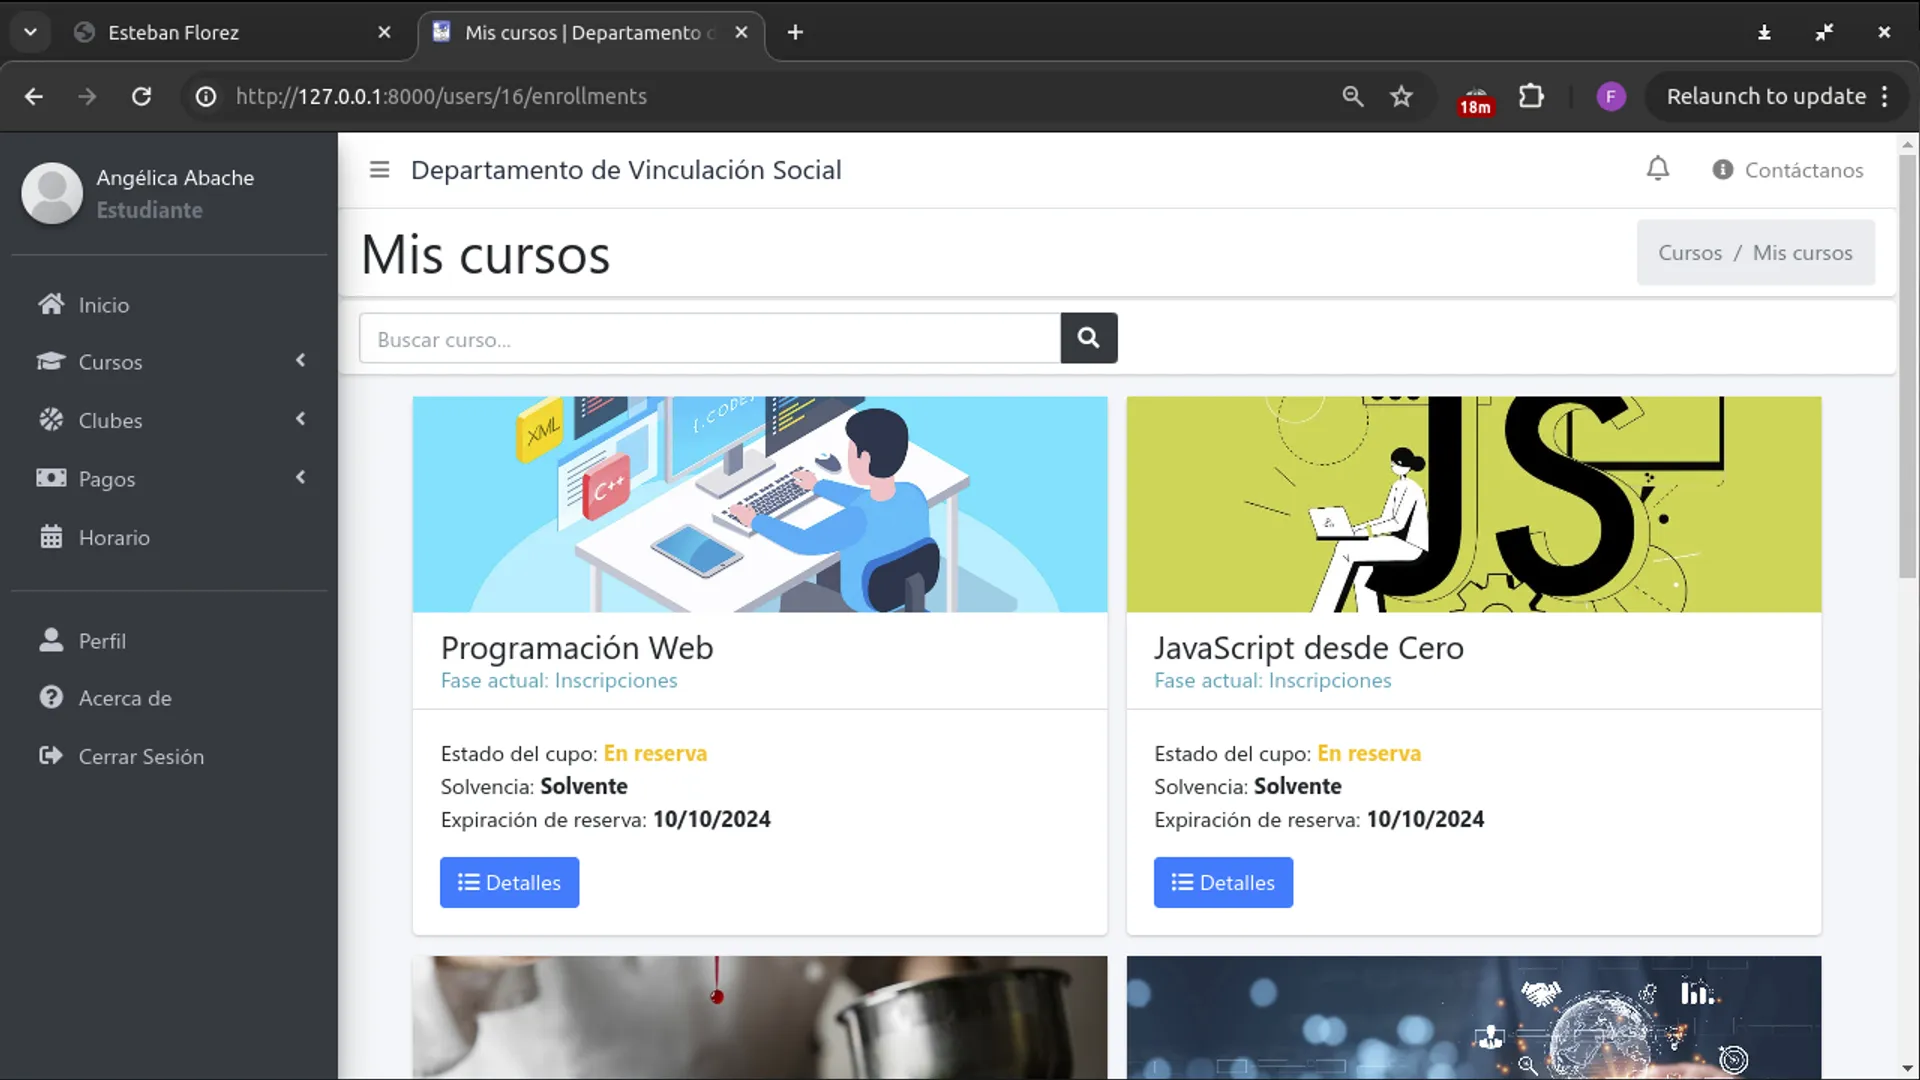The width and height of the screenshot is (1920, 1080).
Task: Focus the Buscar curso search field
Action: [x=710, y=338]
